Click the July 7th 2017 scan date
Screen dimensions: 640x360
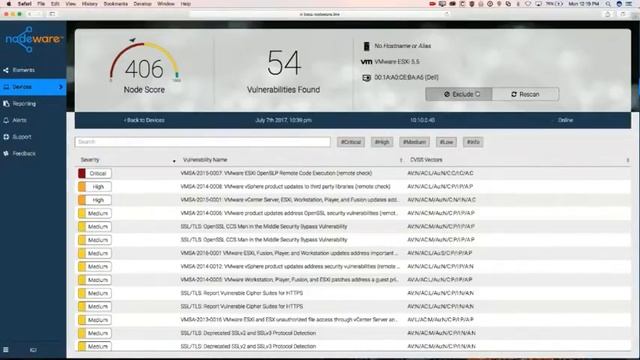click(x=283, y=120)
